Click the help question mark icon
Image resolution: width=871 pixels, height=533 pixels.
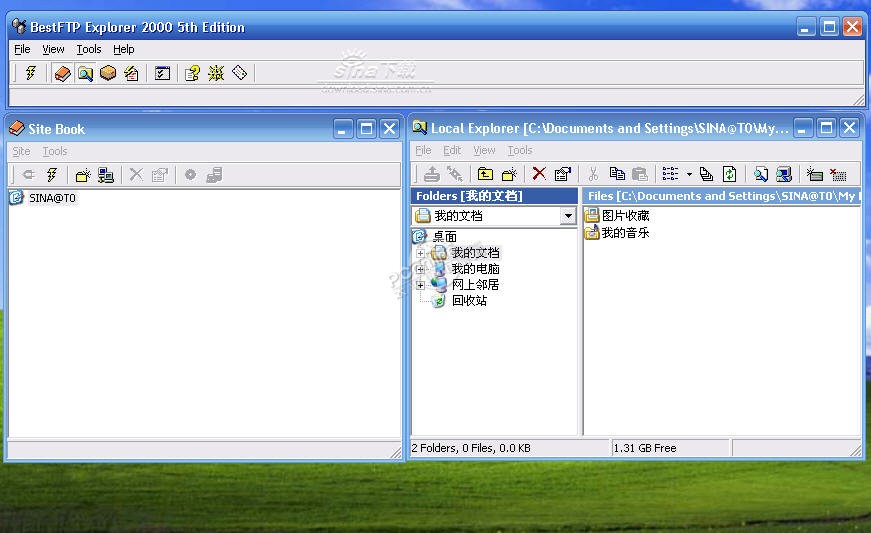point(192,73)
